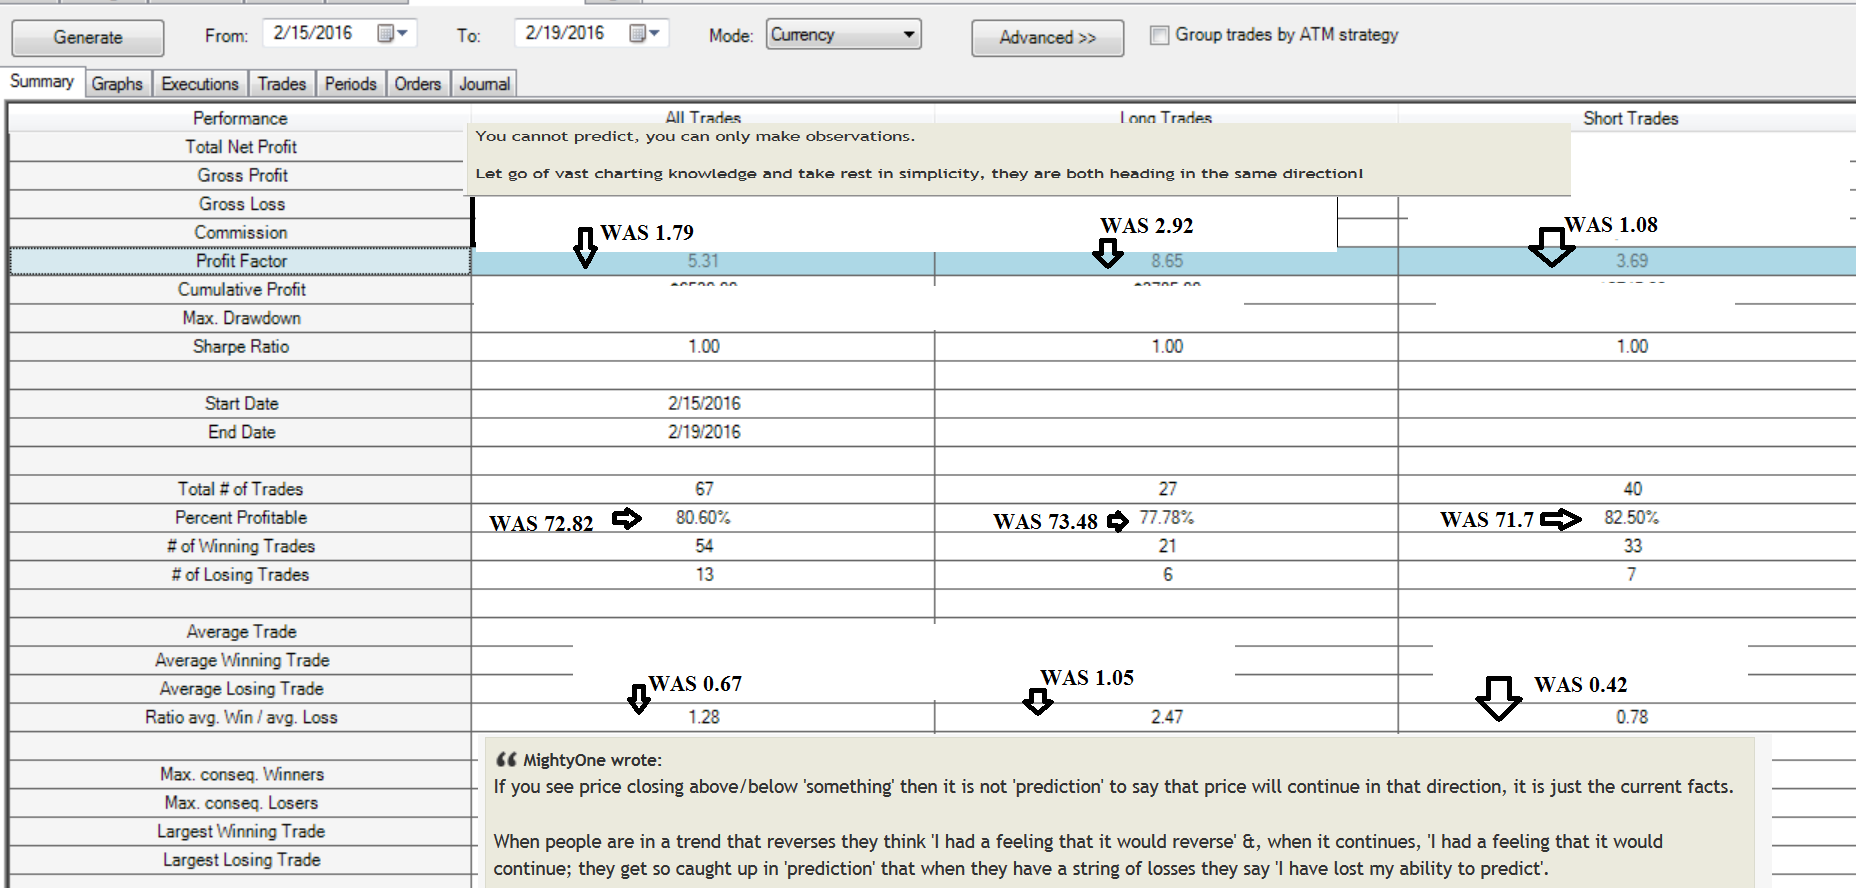Viewport: 1856px width, 888px height.
Task: Click the Percent Profitable row label
Action: click(241, 517)
